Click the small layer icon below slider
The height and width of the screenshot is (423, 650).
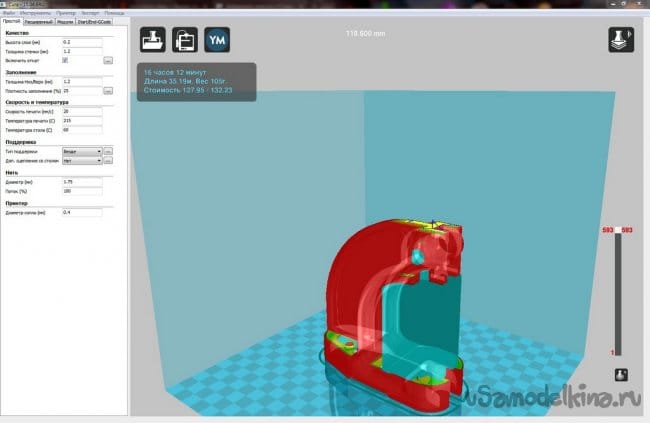tap(621, 374)
